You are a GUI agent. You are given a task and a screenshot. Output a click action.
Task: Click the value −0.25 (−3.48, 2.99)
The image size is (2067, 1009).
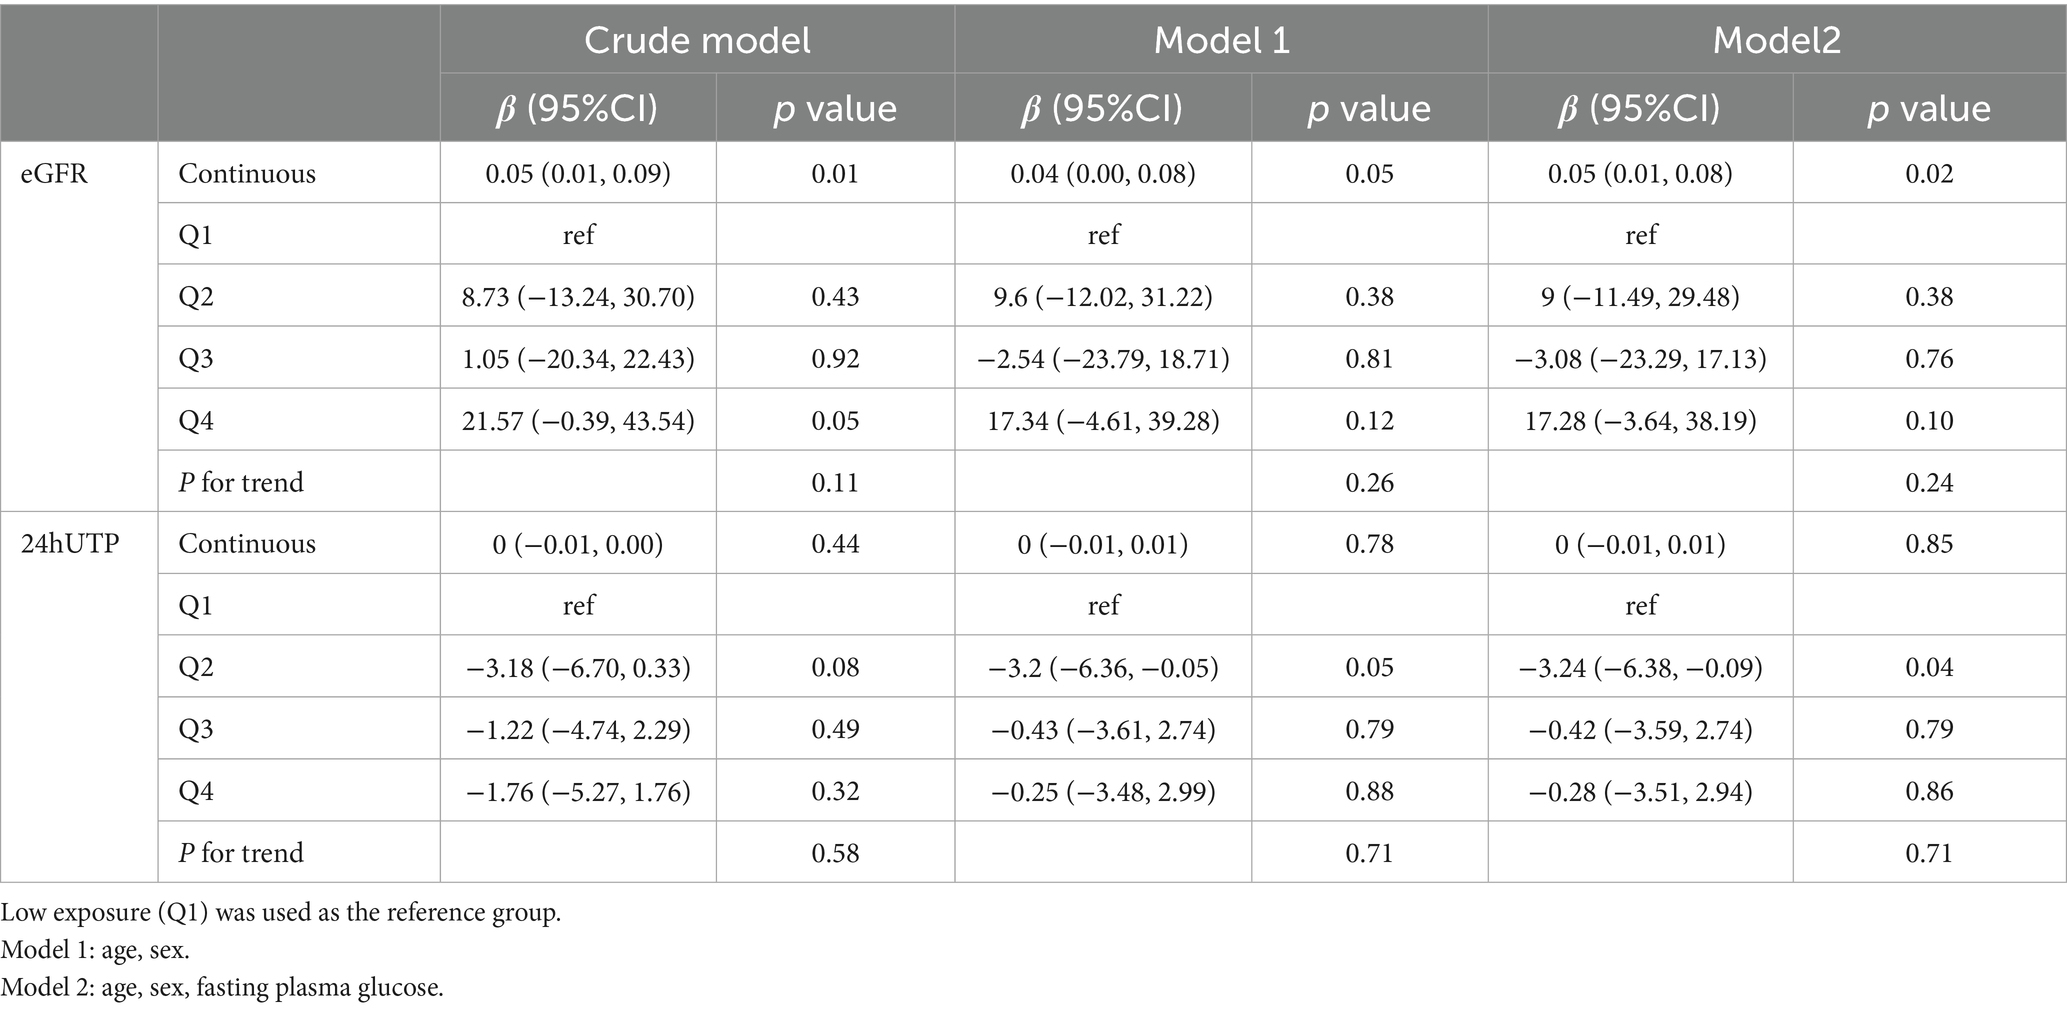1103,792
